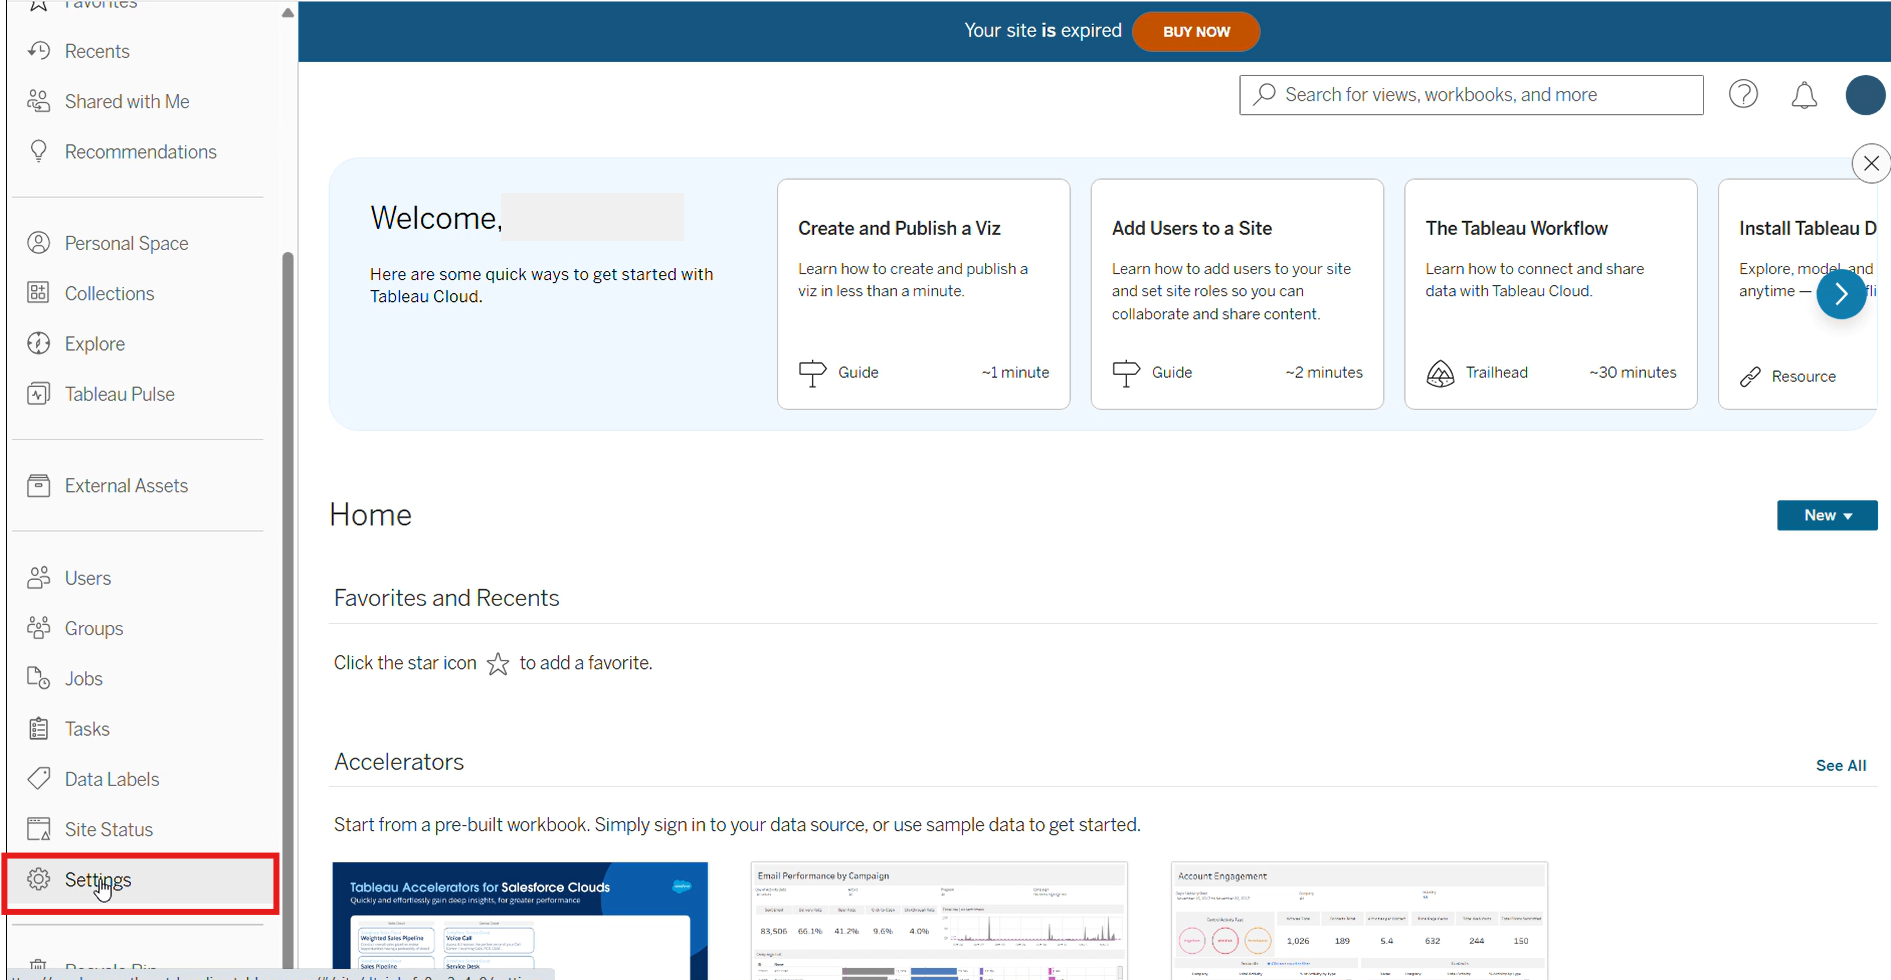Open Shared with Me page
The width and height of the screenshot is (1891, 980).
coord(127,101)
